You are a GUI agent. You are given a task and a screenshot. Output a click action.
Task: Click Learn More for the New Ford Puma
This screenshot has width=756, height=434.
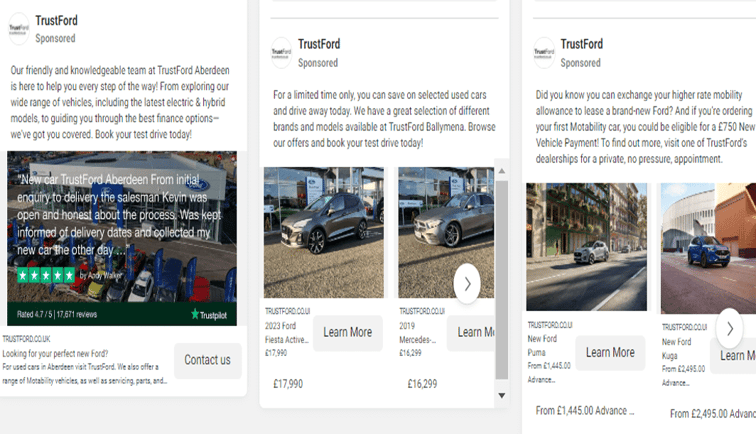610,352
